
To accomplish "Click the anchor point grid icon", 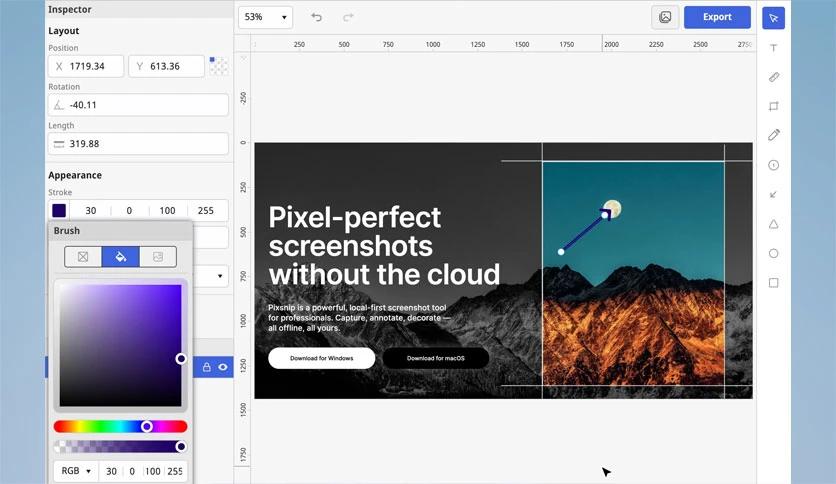I will (219, 66).
